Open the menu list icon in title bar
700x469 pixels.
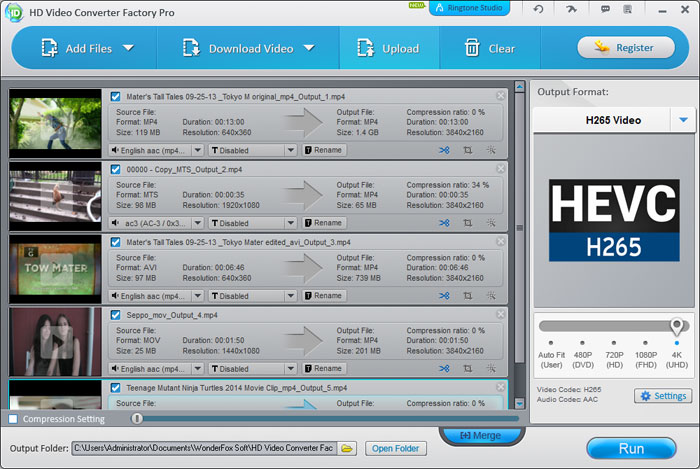pyautogui.click(x=628, y=9)
